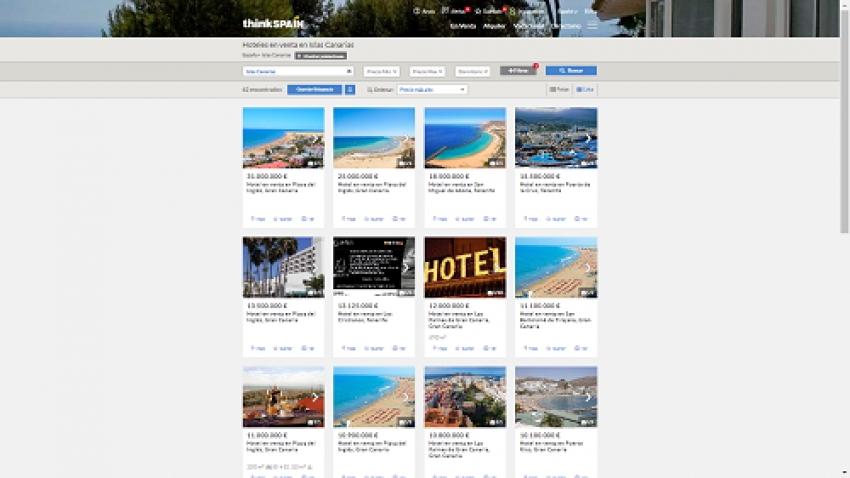This screenshot has width=850, height=478.
Task: Next photo arrow on the first Playa del Inglés listing
Action: [x=315, y=139]
